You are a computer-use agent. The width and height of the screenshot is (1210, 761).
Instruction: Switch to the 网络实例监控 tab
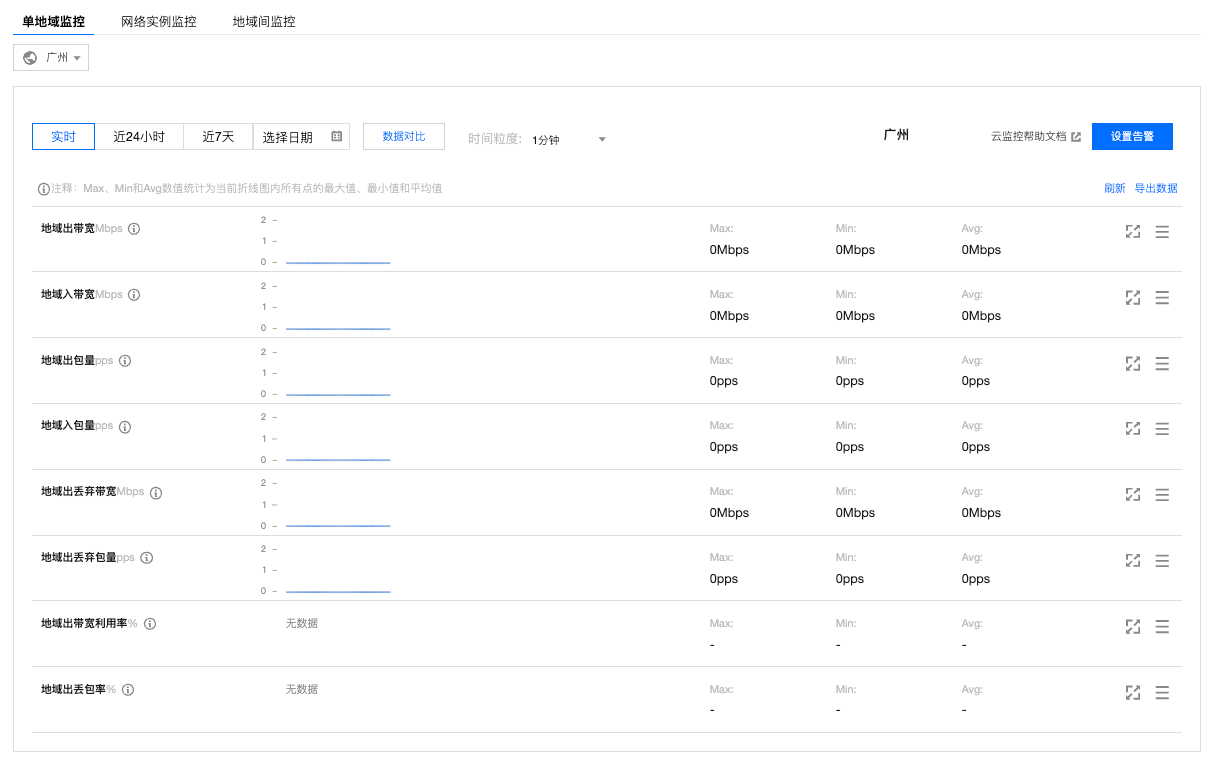point(158,21)
